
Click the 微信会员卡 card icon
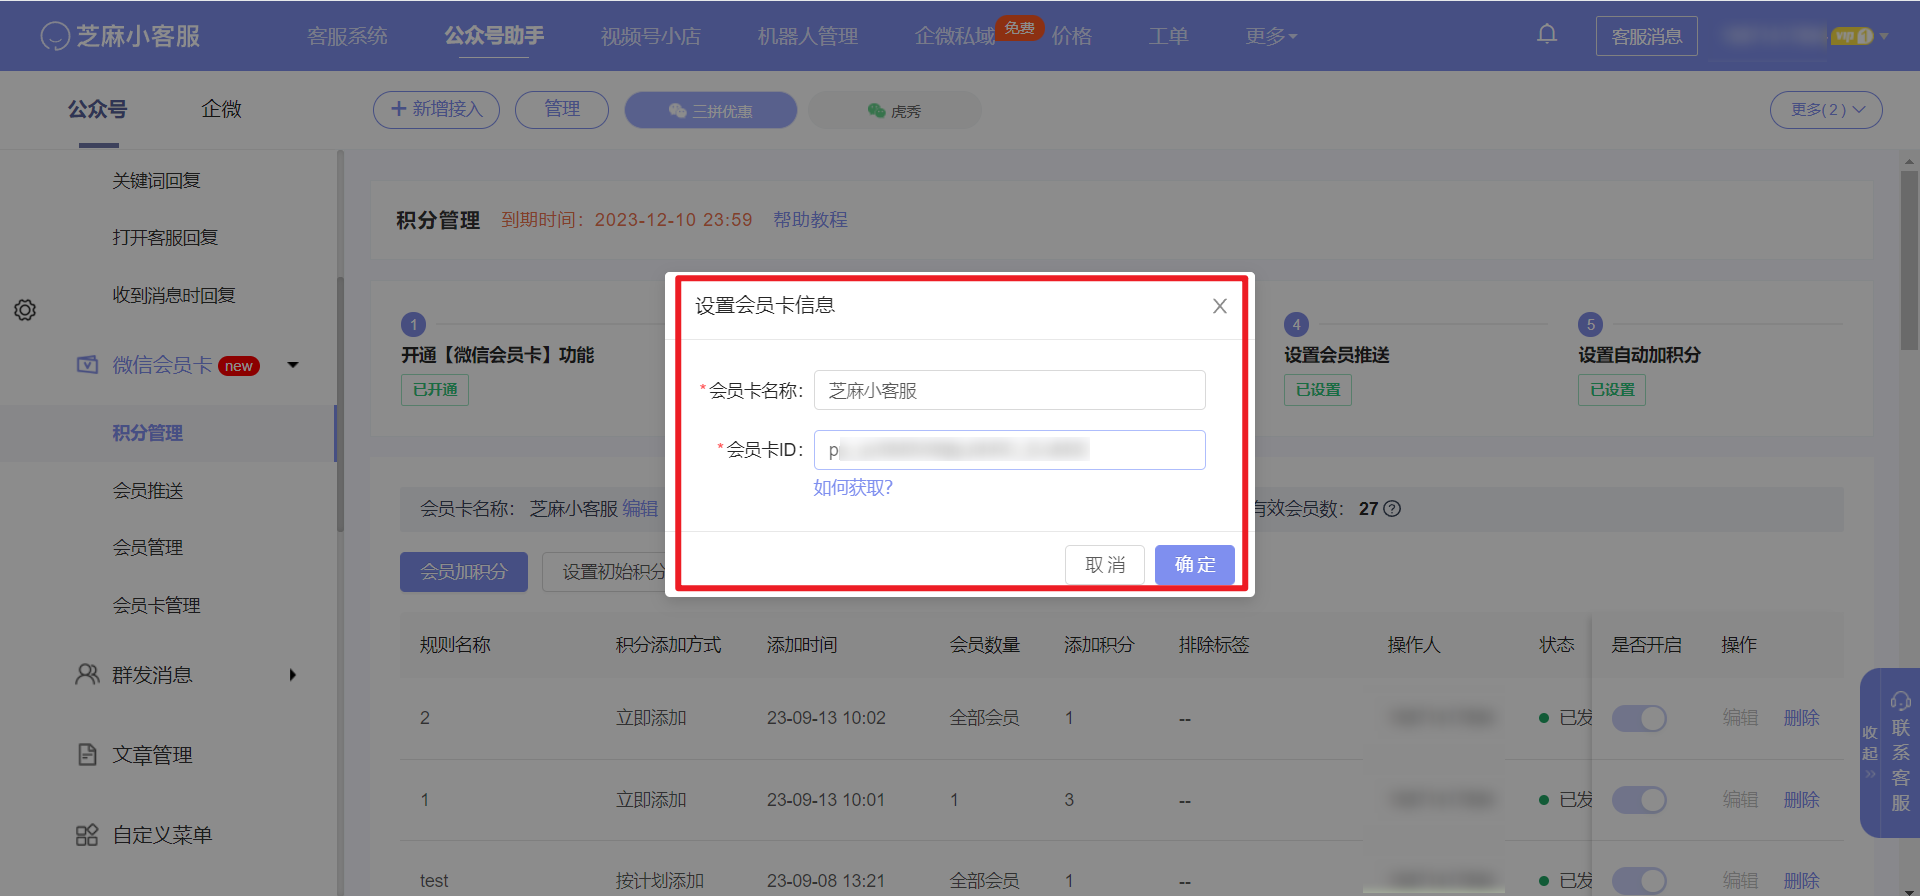(88, 365)
